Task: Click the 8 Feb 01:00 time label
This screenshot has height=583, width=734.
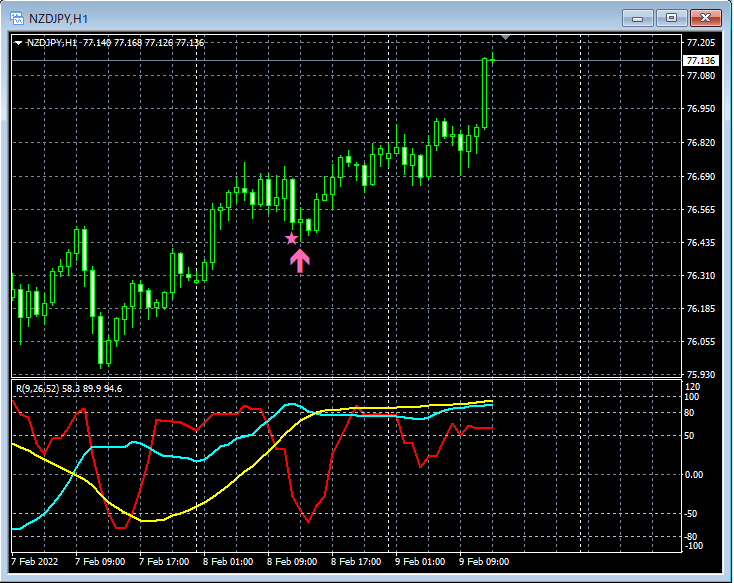Action: (x=228, y=561)
